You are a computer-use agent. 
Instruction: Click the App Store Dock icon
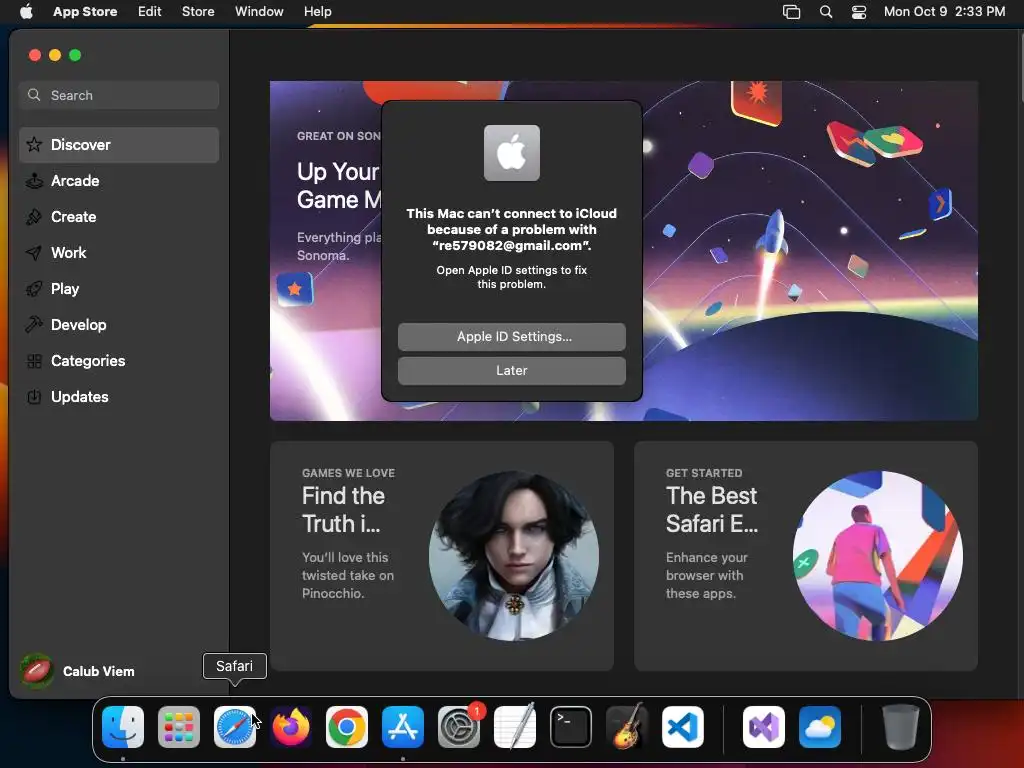tap(403, 727)
